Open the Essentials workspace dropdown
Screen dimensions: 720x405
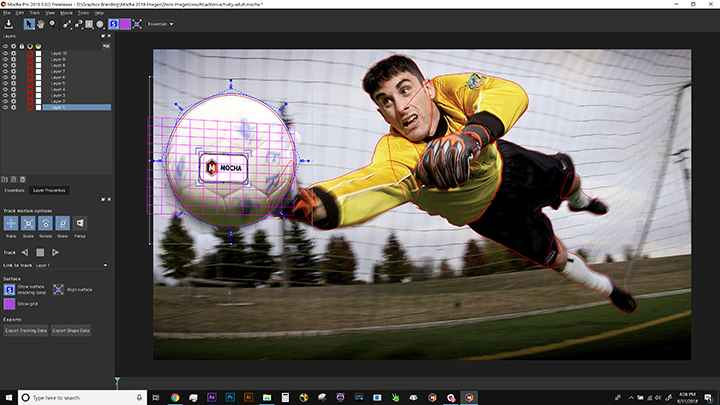coord(160,23)
